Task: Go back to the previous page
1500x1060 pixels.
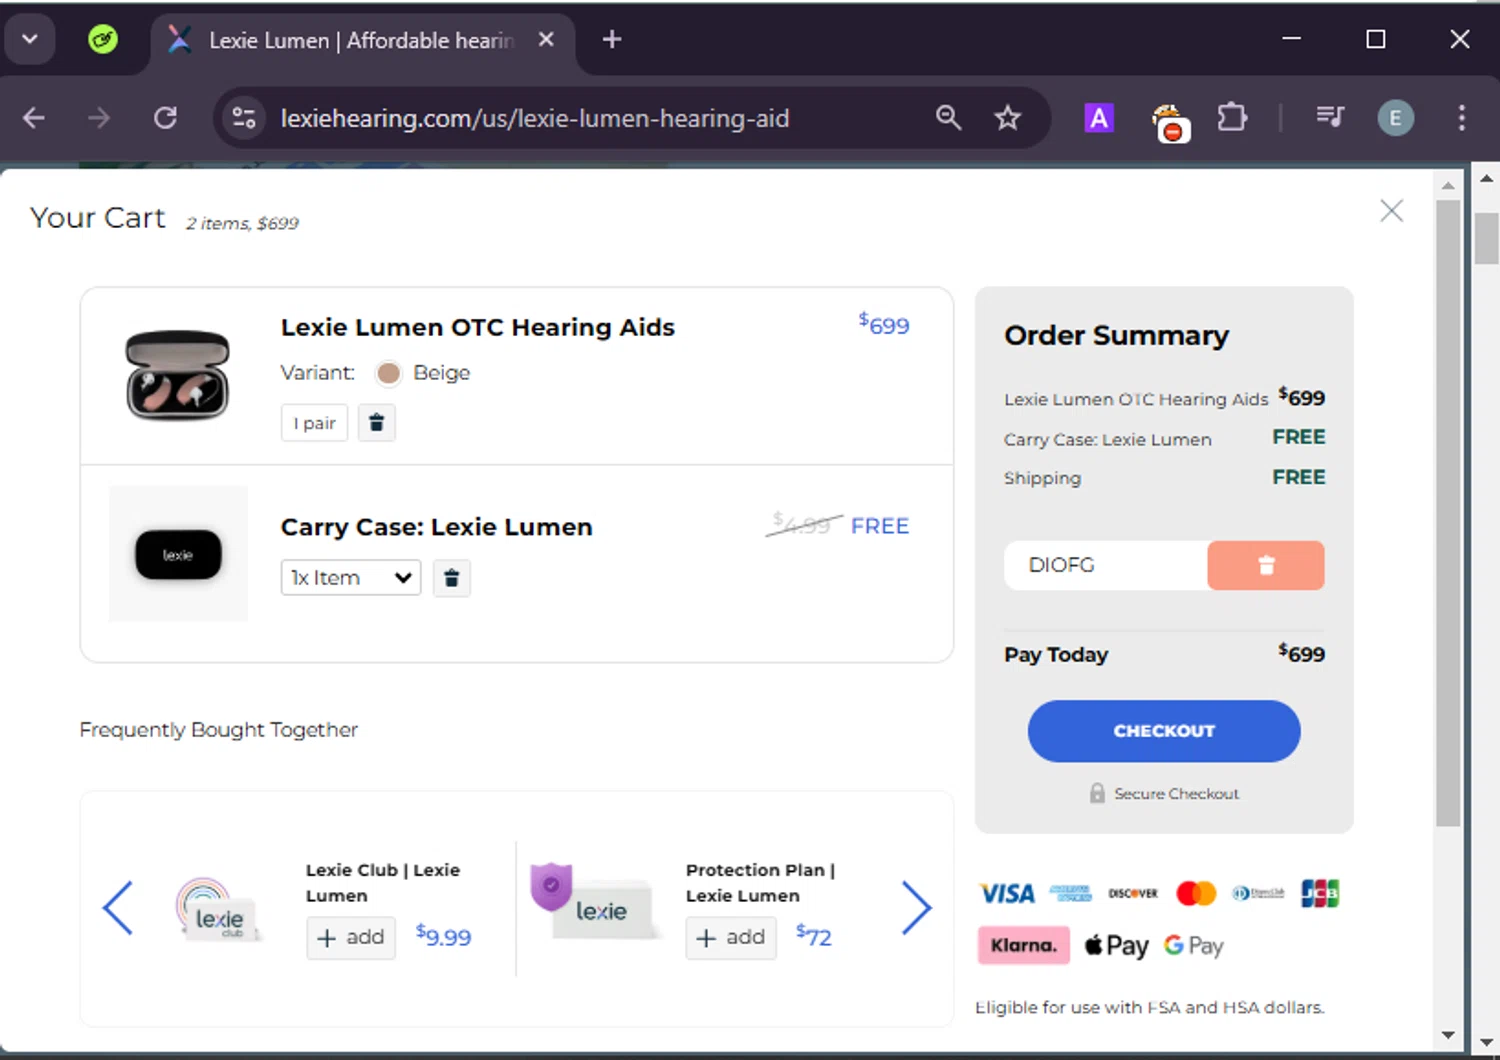Action: click(x=34, y=118)
